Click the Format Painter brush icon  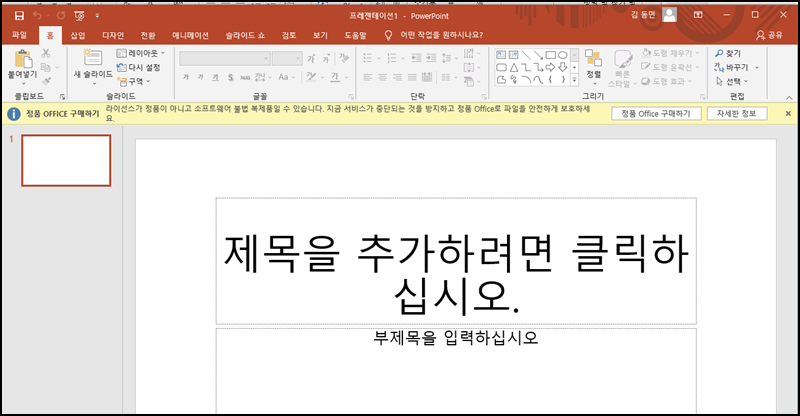tap(47, 81)
